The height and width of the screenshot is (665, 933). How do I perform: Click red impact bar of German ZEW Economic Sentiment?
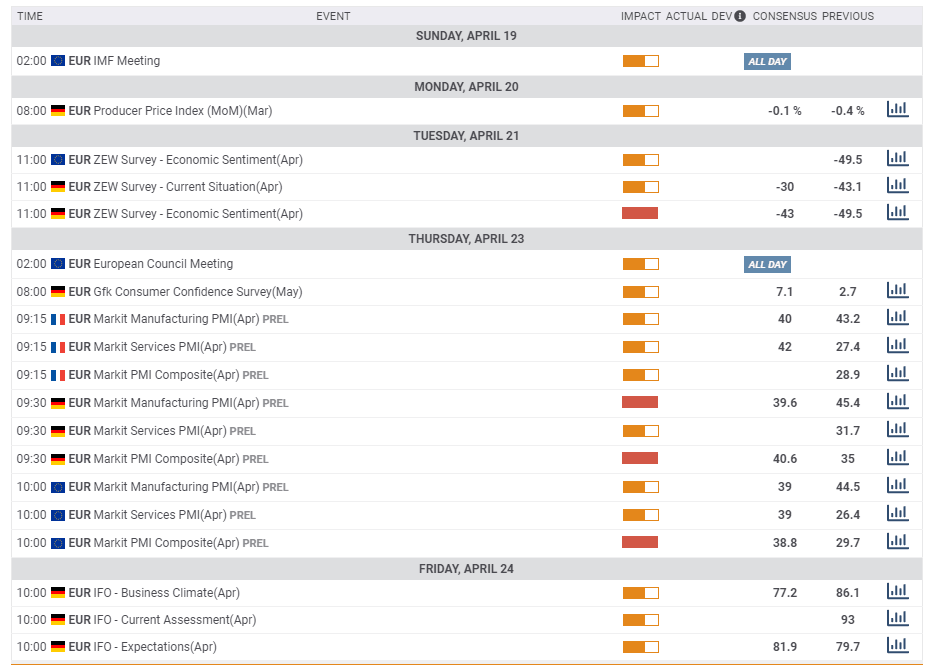coord(640,213)
